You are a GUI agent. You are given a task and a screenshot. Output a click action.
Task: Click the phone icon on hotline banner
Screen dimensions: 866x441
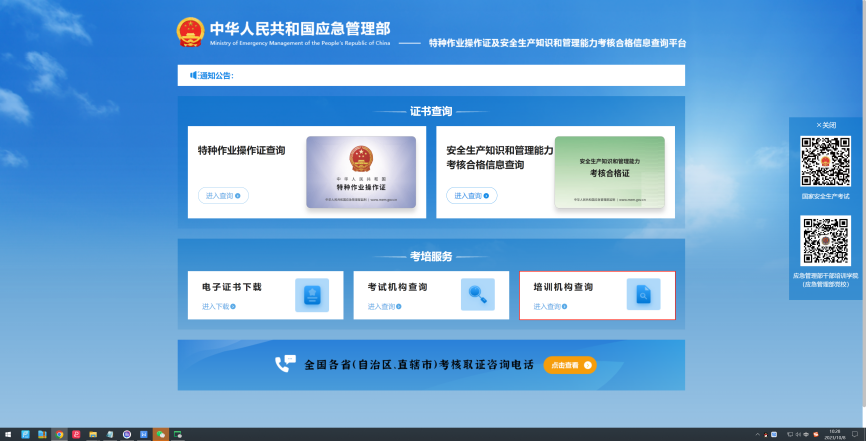285,364
